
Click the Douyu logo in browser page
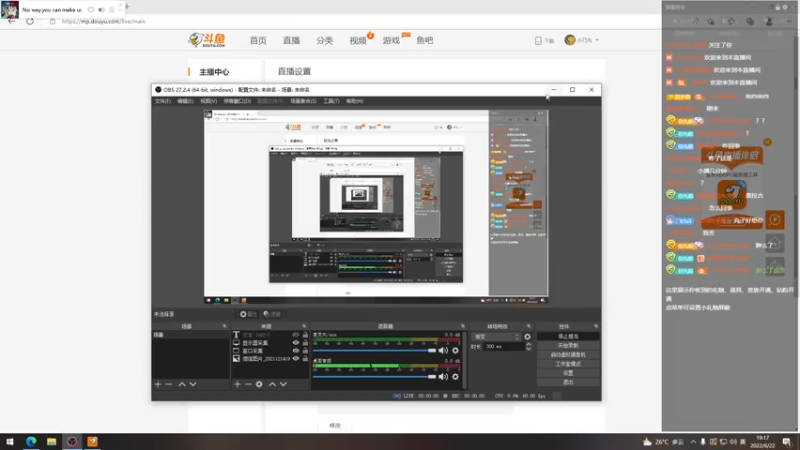pyautogui.click(x=207, y=40)
